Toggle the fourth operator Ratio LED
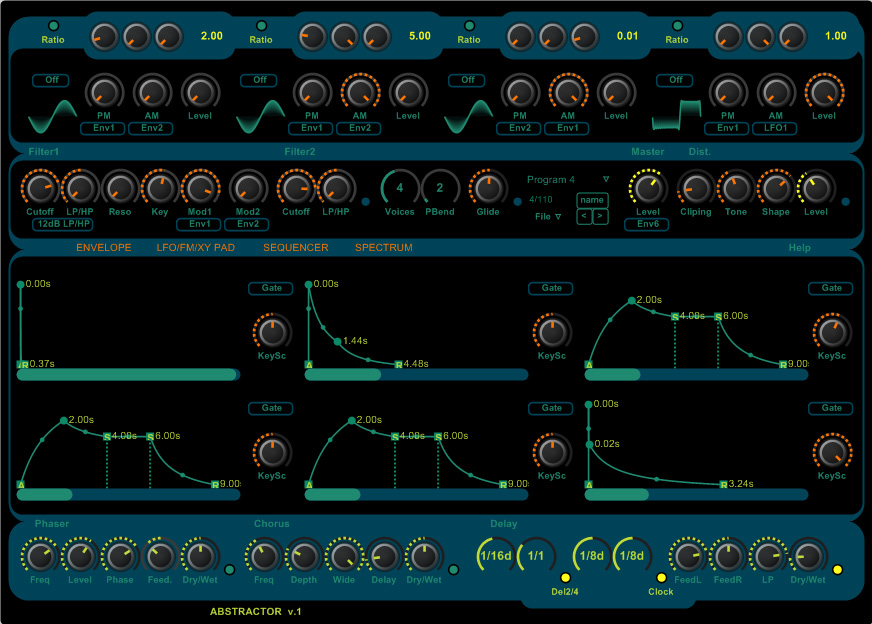The image size is (872, 624). click(x=677, y=26)
